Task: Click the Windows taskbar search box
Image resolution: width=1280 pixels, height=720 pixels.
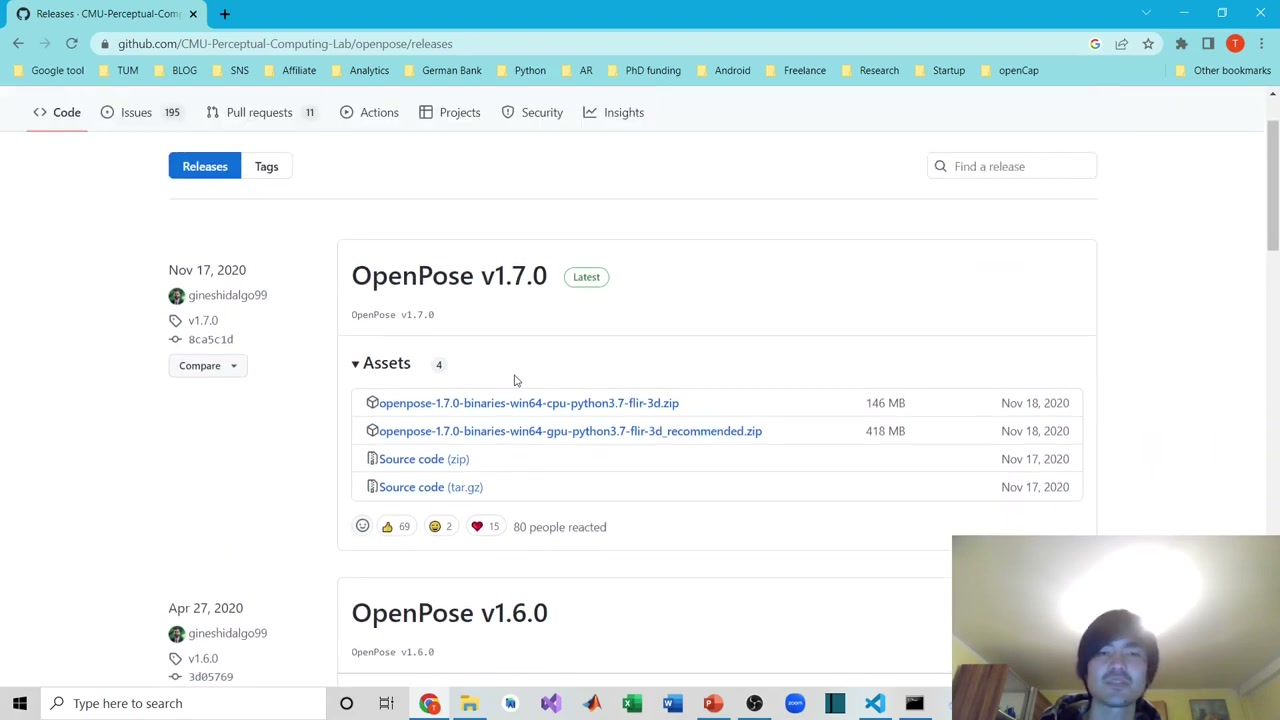Action: click(x=185, y=703)
